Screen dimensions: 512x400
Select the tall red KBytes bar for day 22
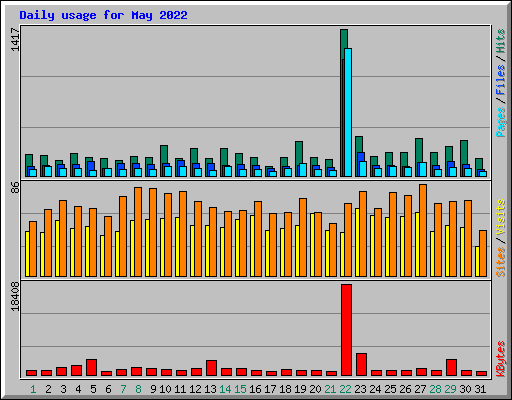point(346,330)
